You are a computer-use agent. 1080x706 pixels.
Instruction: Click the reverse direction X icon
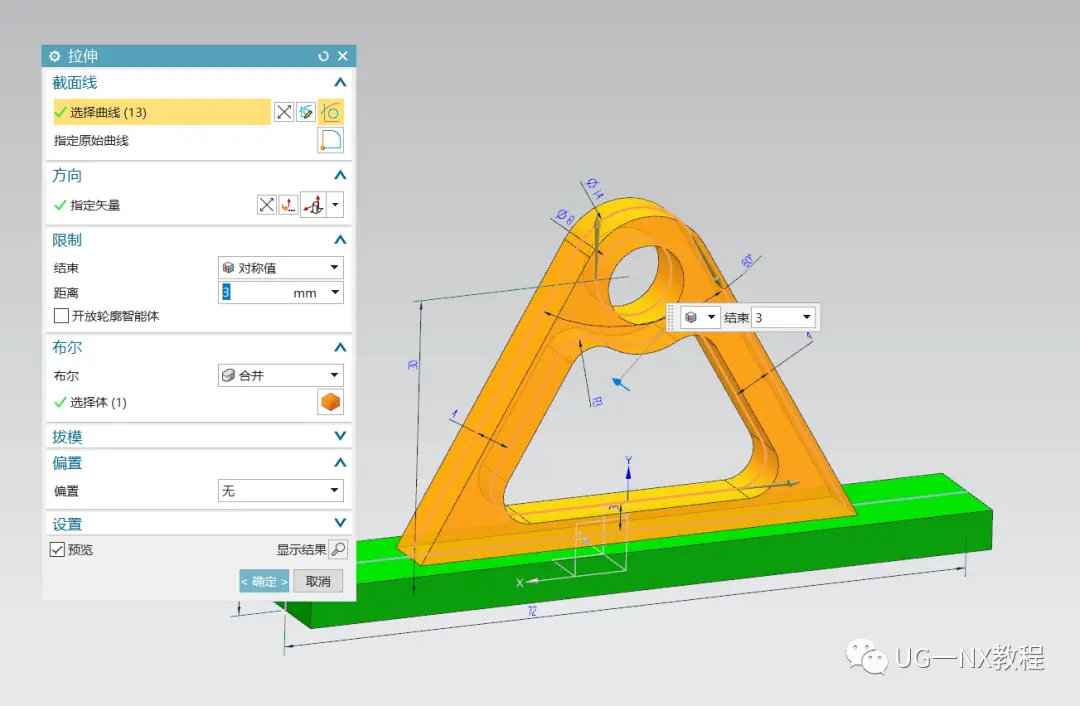267,205
